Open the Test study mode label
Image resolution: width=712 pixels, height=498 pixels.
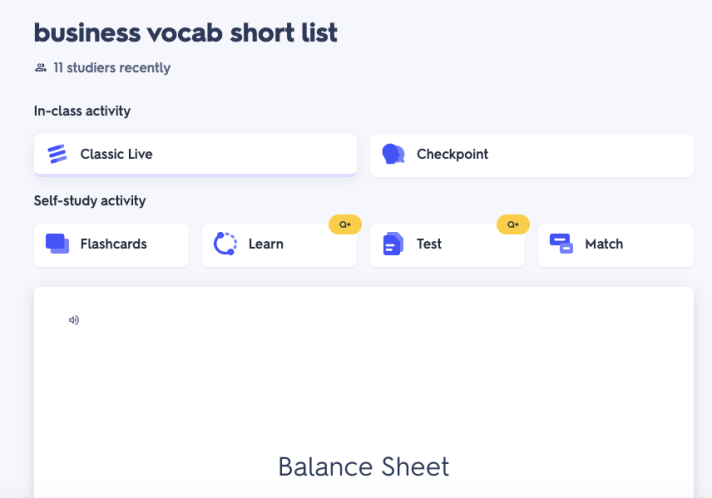[x=429, y=244]
